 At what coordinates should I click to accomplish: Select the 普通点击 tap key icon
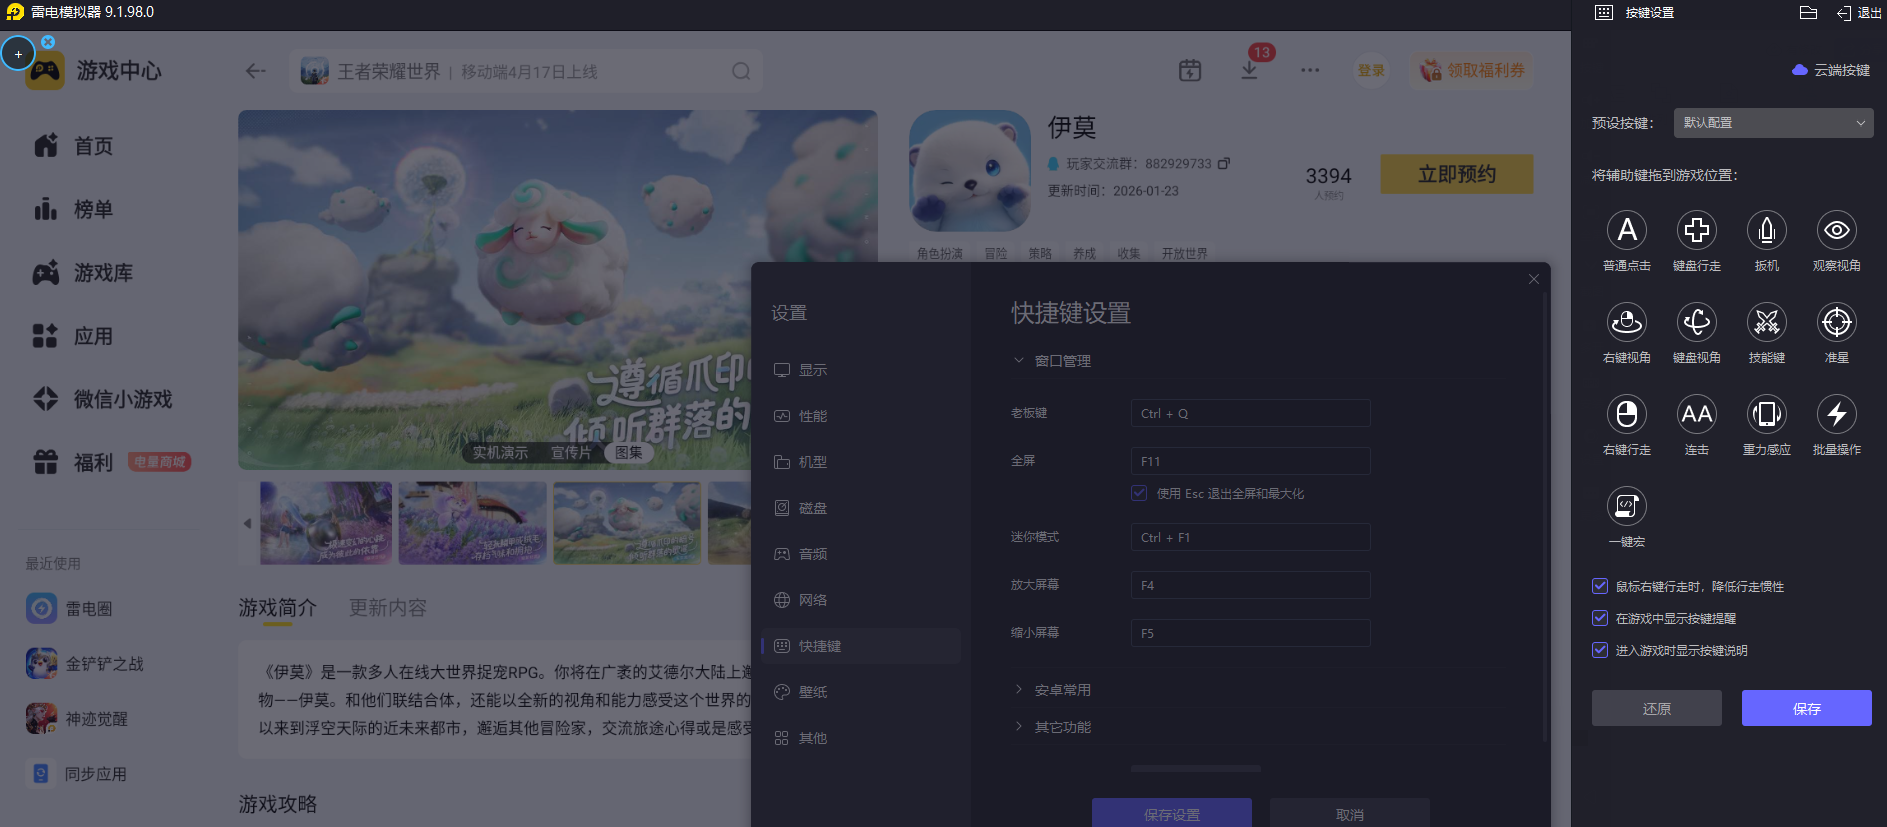tap(1627, 230)
